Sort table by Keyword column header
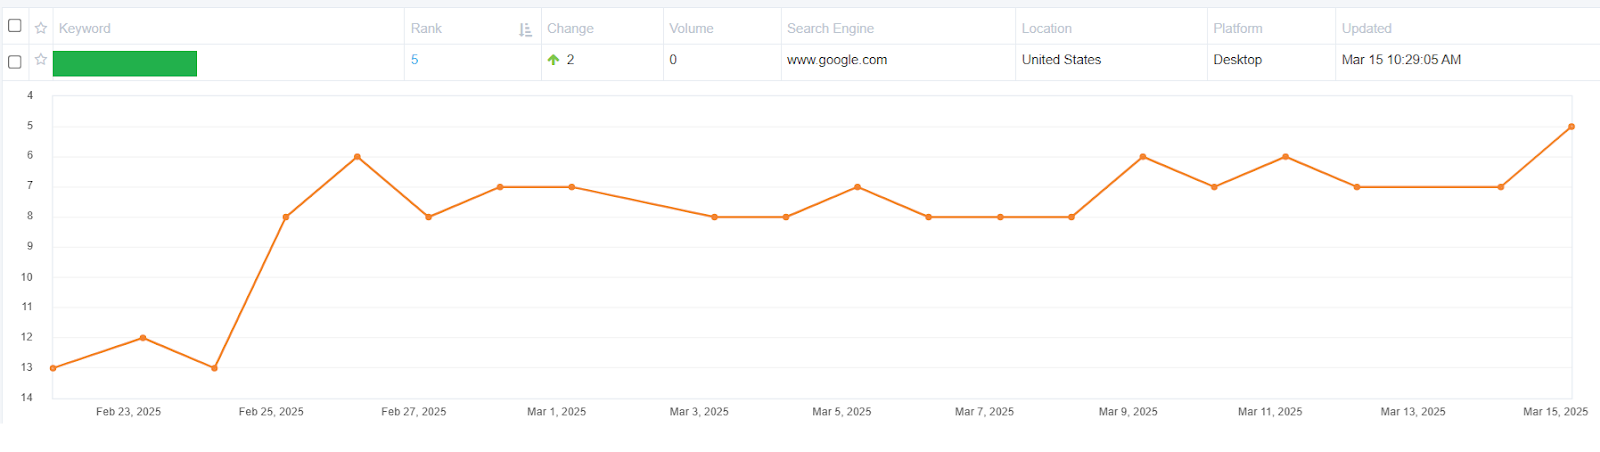The height and width of the screenshot is (452, 1600). (85, 28)
